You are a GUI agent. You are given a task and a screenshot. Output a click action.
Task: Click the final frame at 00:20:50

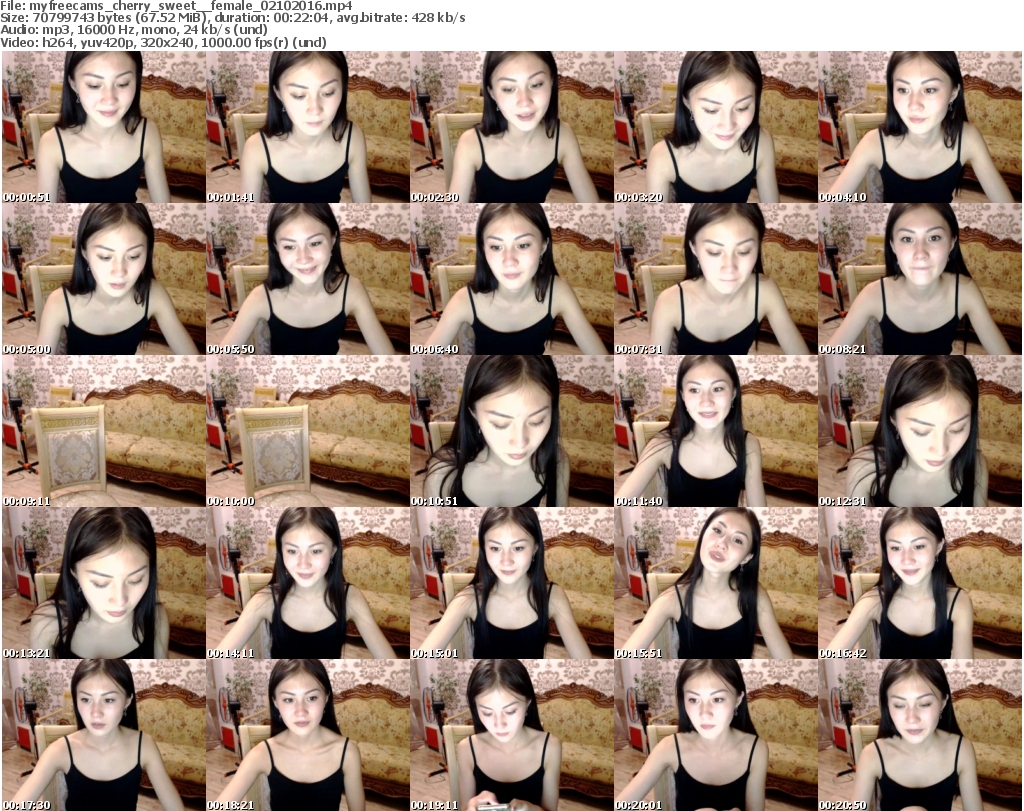pos(919,735)
